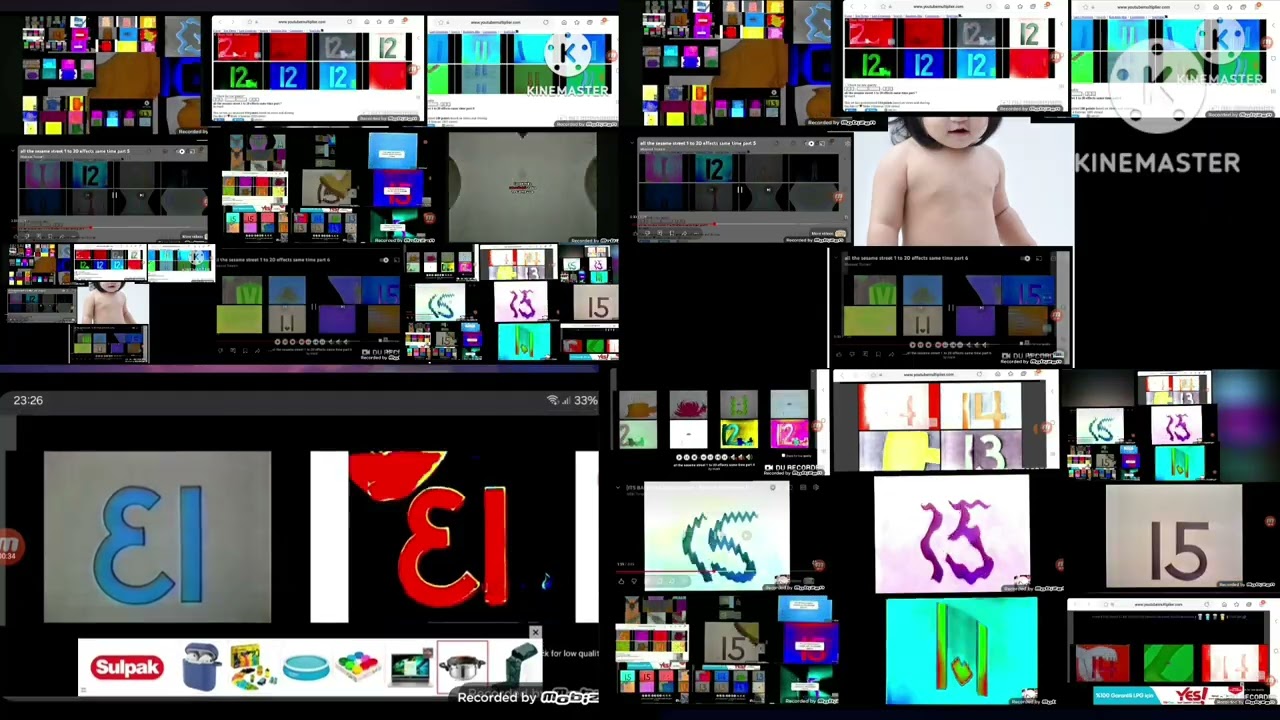Select the pink lotus tile in DU Recorder grid
Screen dimensions: 1280x720
point(688,405)
